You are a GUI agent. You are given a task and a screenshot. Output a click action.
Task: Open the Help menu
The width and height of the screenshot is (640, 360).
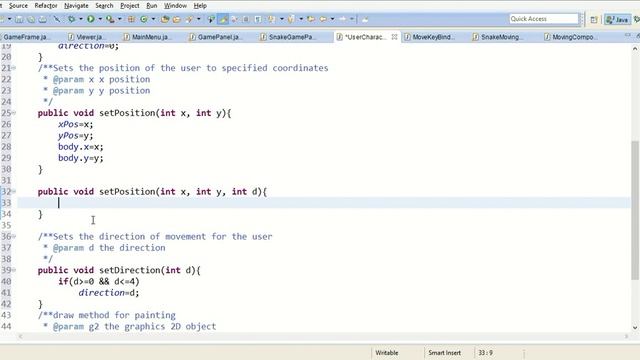200,6
